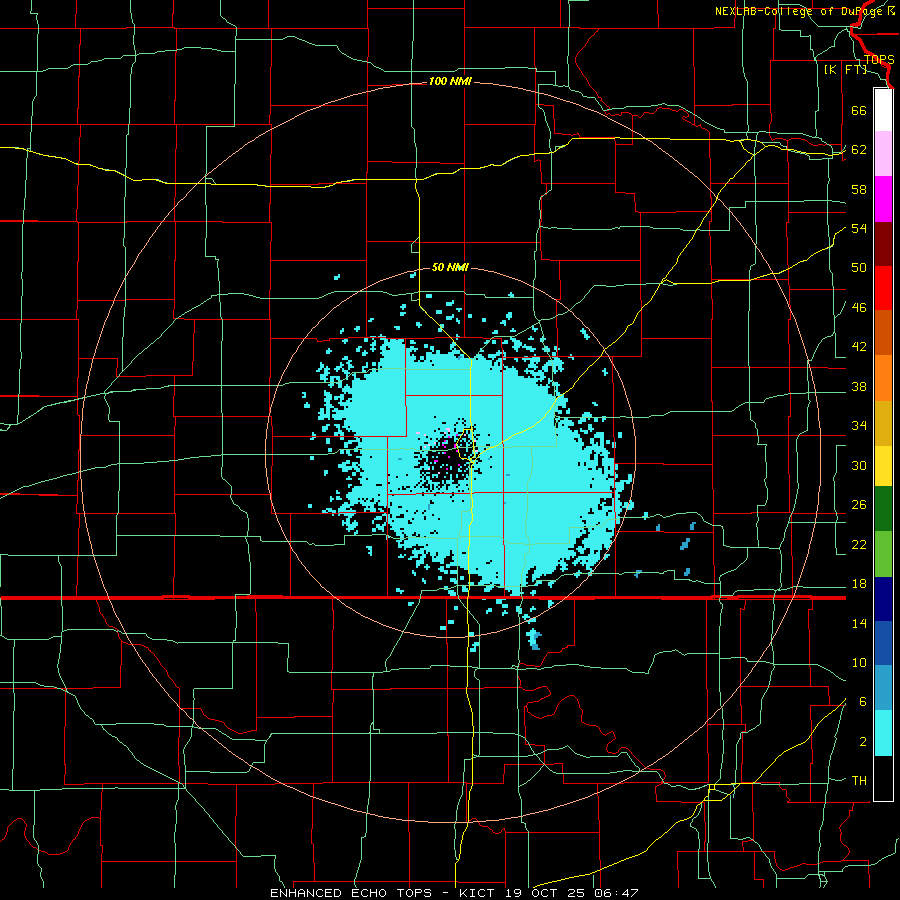This screenshot has width=900, height=900.
Task: Click the "58" legend value
Action: point(859,189)
